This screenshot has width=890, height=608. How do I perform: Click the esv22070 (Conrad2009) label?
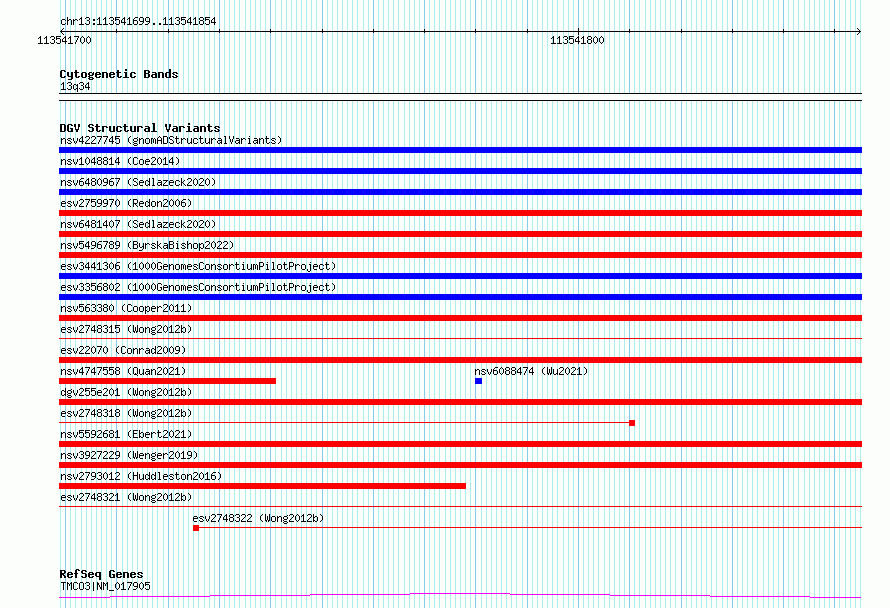(123, 350)
